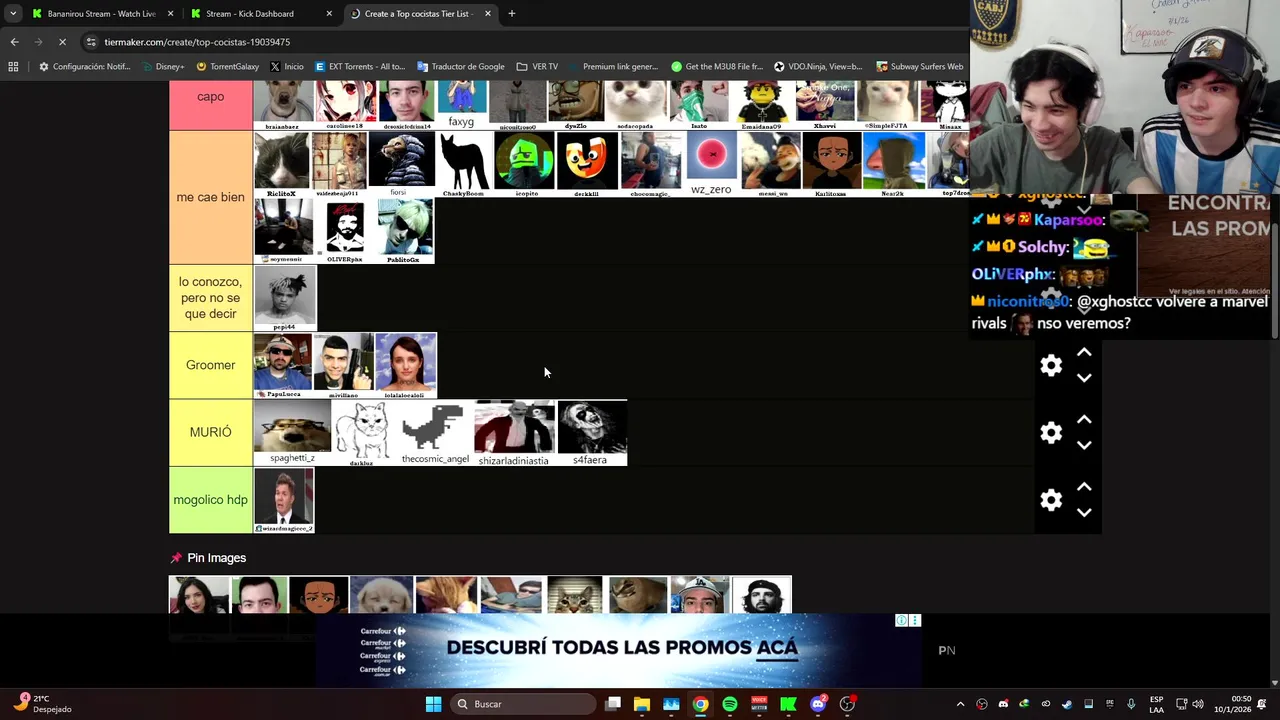The image size is (1280, 720).
Task: Close the Bananirou Stream tab
Action: (x=170, y=14)
